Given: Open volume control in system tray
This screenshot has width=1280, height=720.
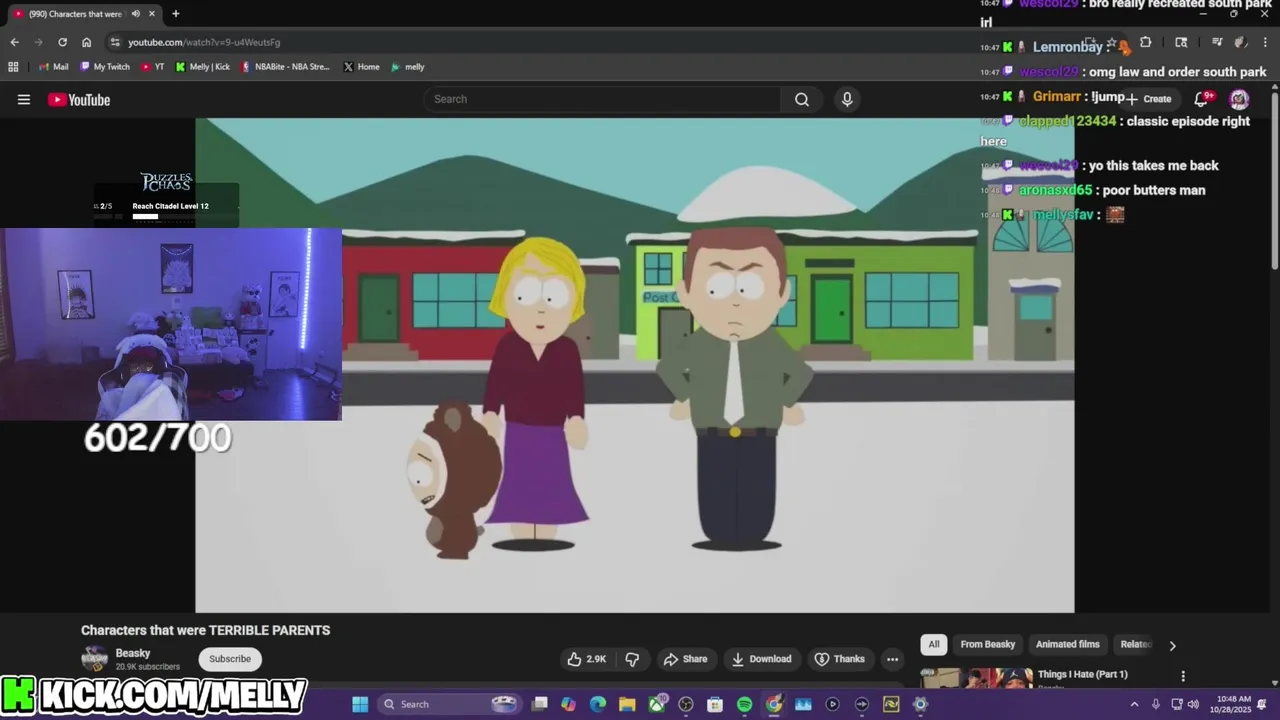Looking at the screenshot, I should pos(1193,704).
